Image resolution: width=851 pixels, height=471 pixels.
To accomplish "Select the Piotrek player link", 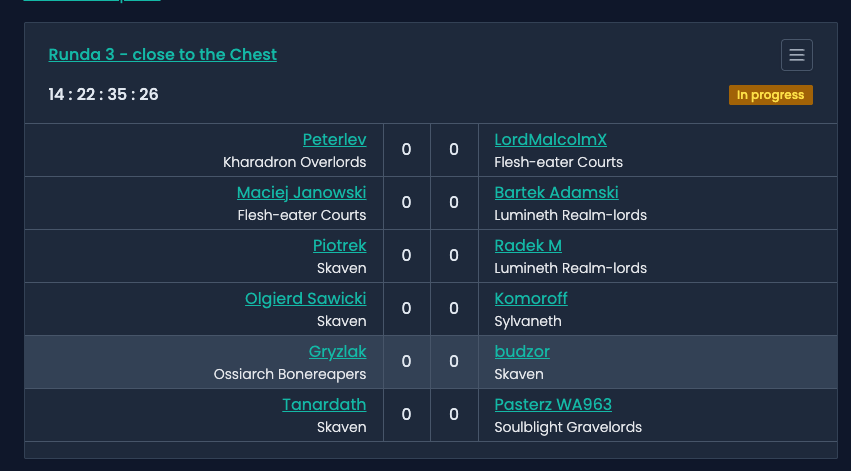I will [x=339, y=245].
